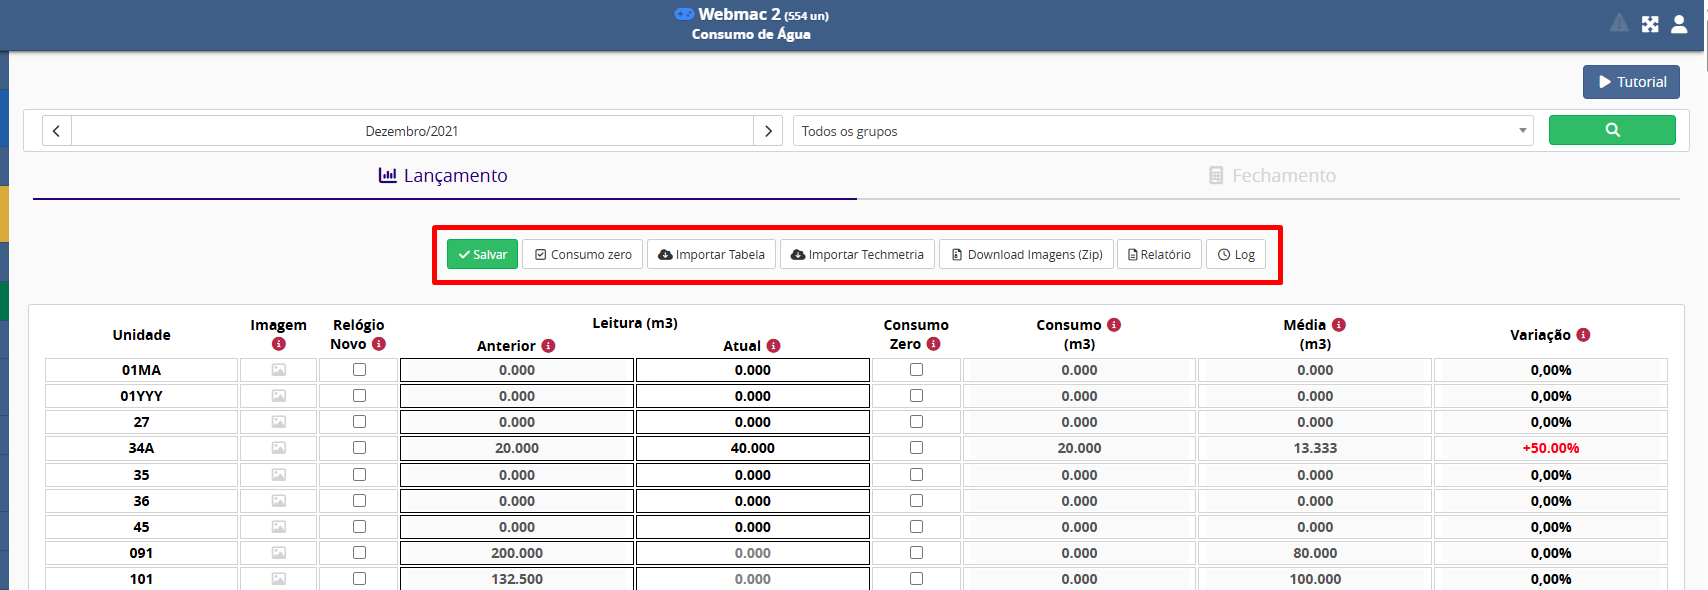The image size is (1708, 590).
Task: Open image icon for unit 36
Action: click(x=279, y=501)
